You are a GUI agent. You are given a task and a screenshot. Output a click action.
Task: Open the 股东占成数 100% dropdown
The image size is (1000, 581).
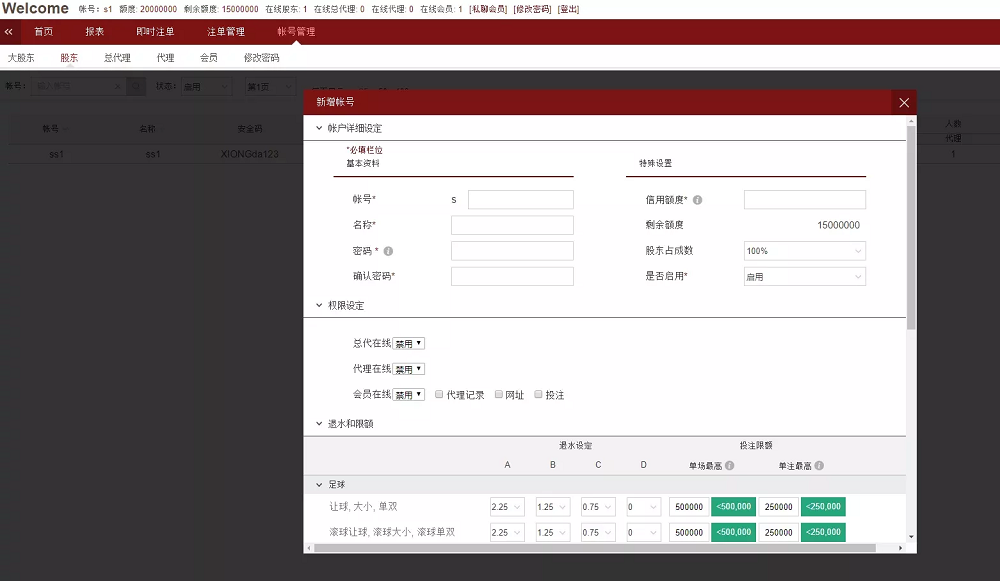click(803, 250)
